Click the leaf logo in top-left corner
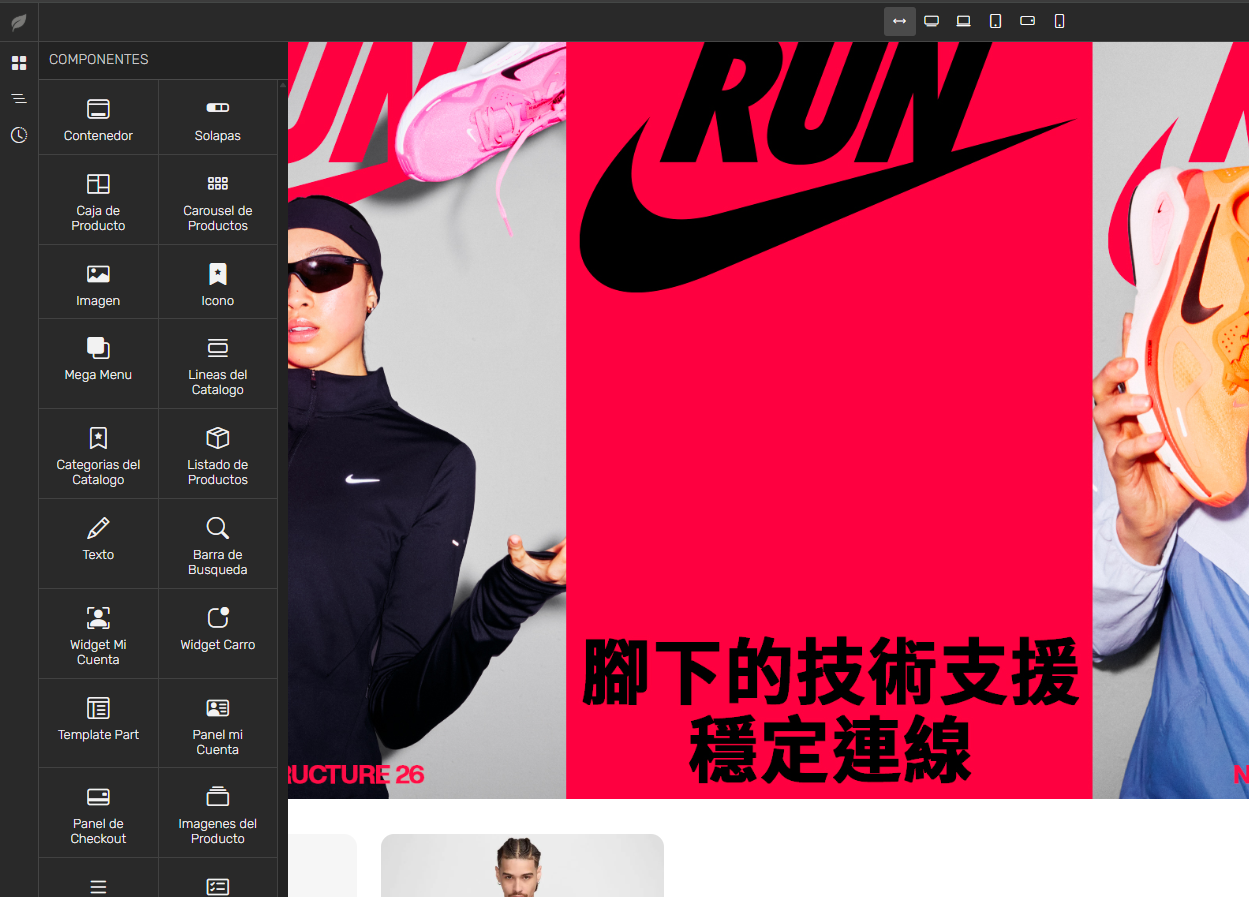Viewport: 1249px width, 897px height. 18,21
